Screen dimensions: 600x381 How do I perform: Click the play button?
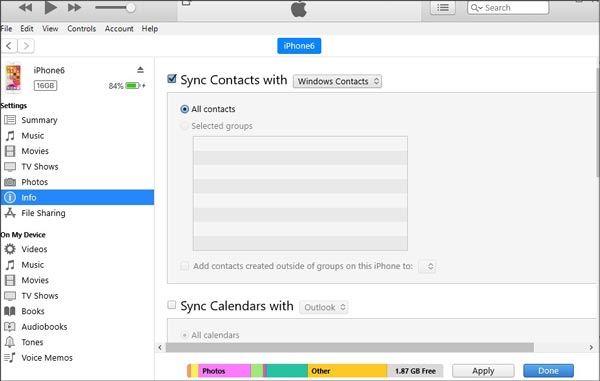click(51, 7)
